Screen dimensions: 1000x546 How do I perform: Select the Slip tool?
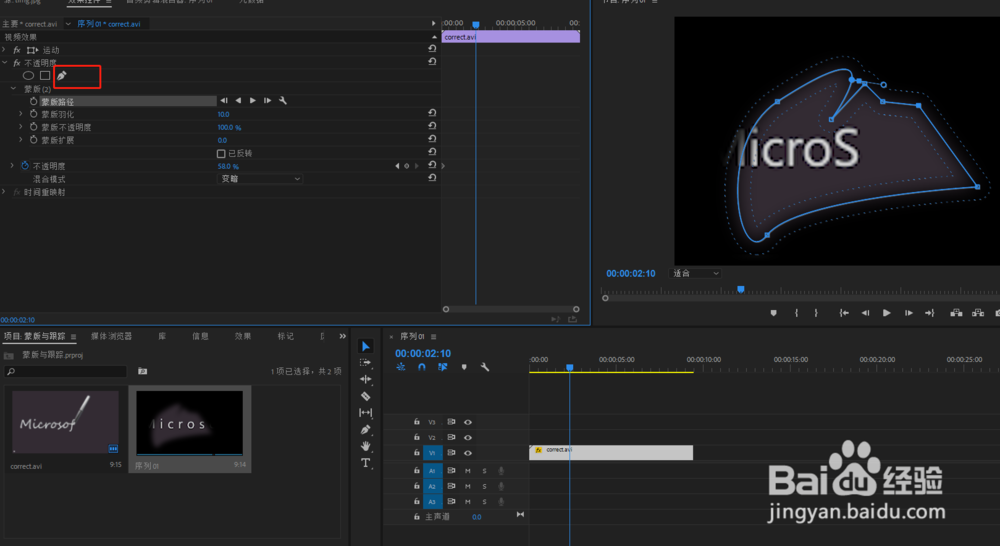coord(365,413)
